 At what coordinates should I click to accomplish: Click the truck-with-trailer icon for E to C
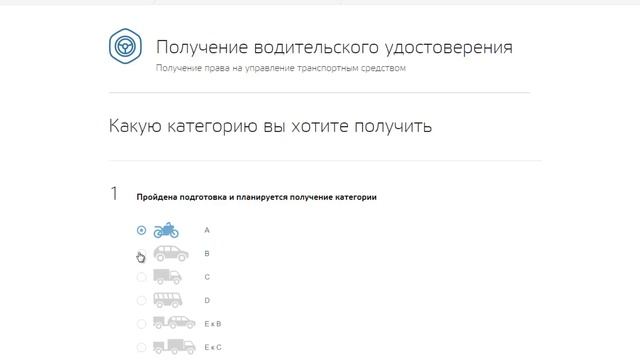coord(174,347)
